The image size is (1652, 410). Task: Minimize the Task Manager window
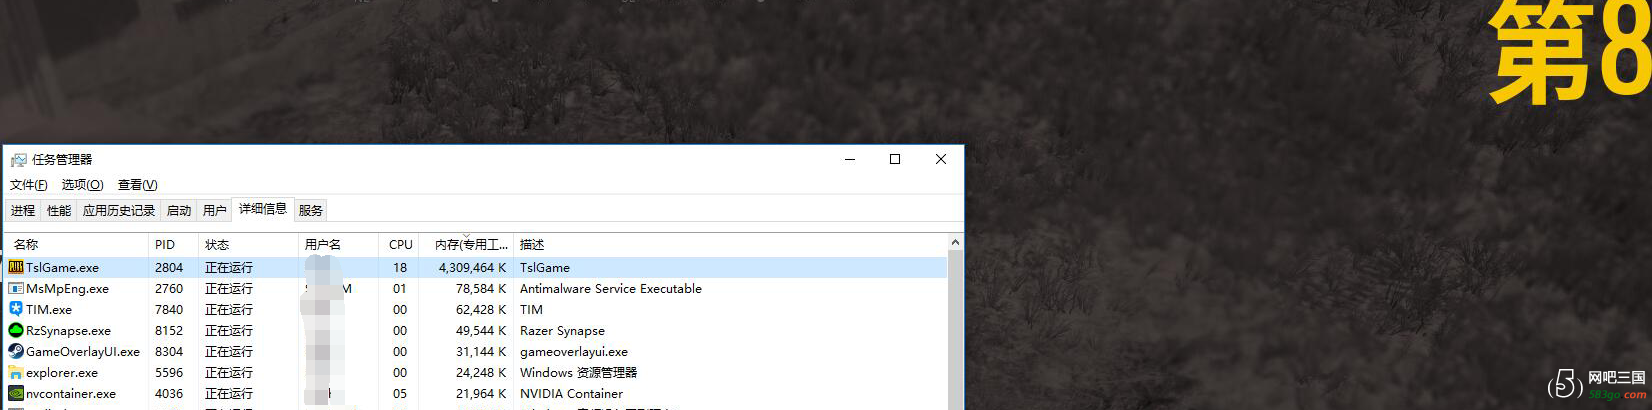(x=850, y=159)
